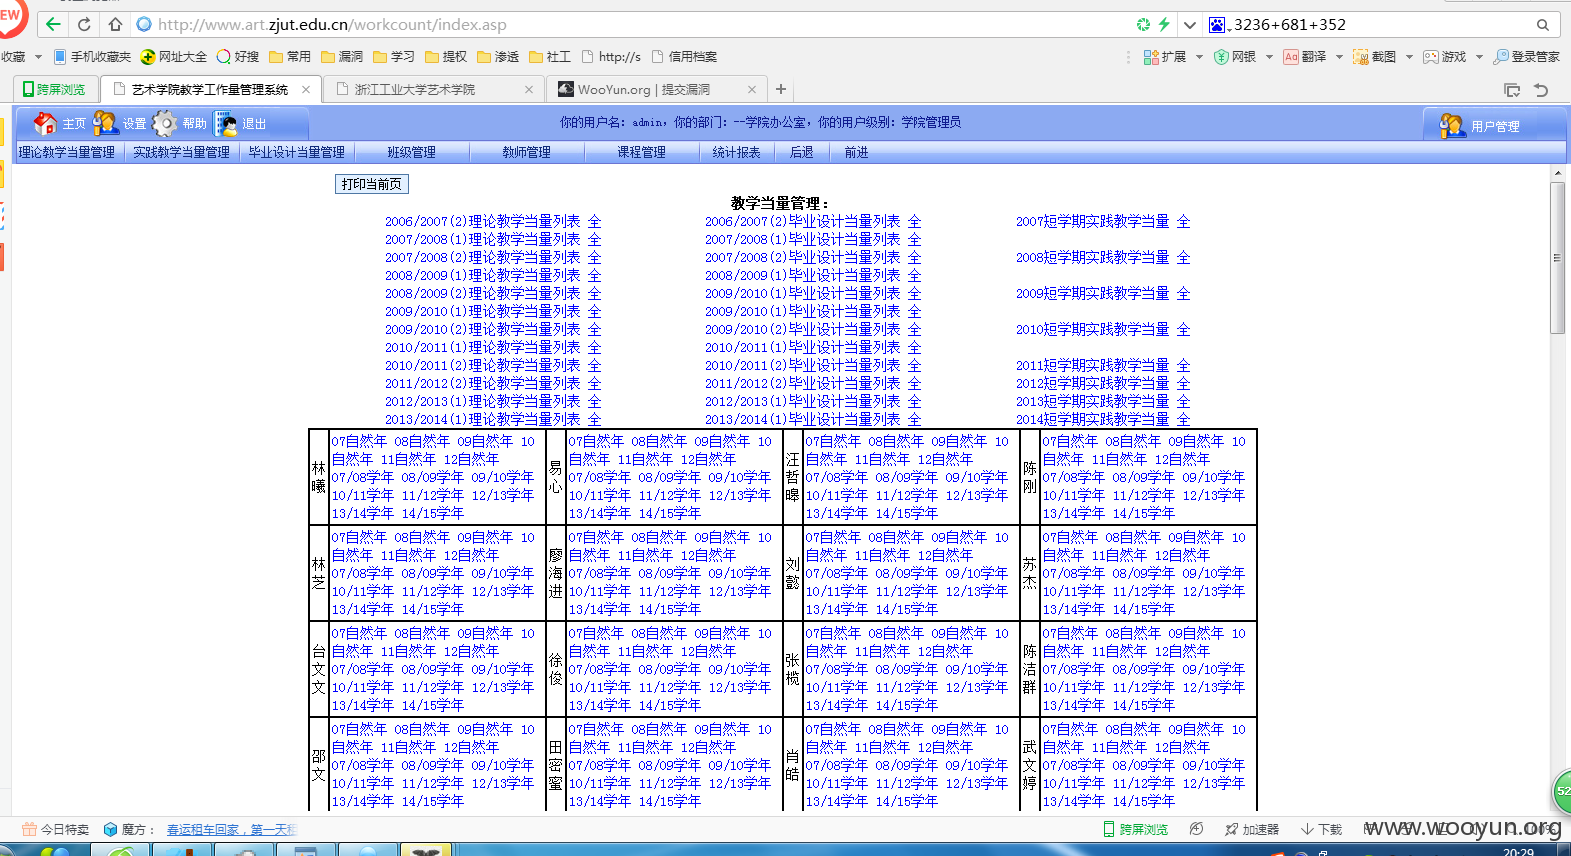
Task: Expand the 收藏 favorites dropdown arrow
Action: (38, 57)
